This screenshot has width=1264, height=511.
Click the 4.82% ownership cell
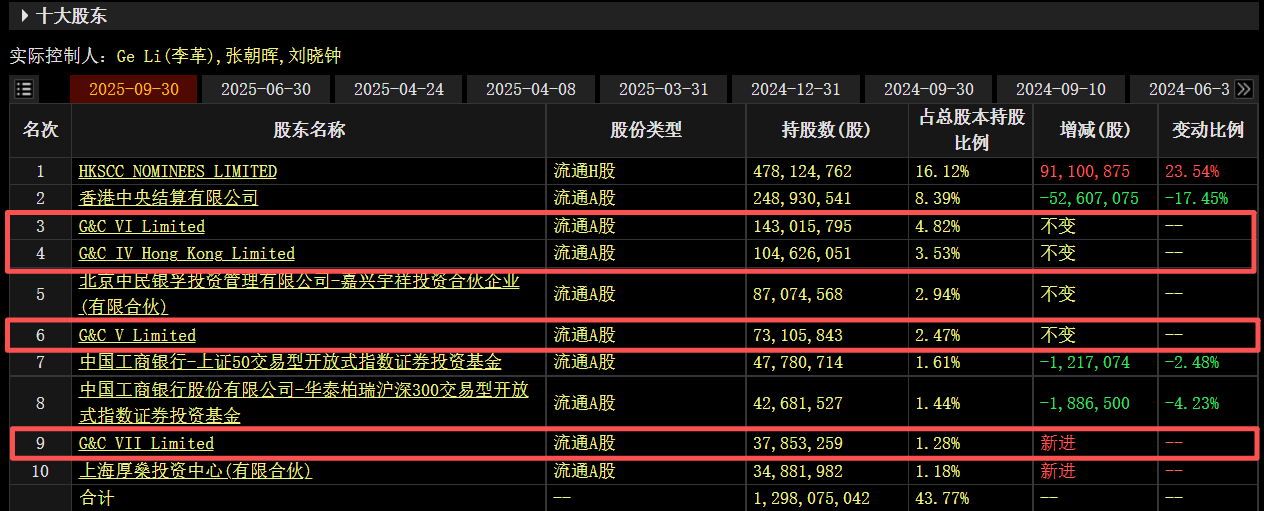(x=937, y=227)
